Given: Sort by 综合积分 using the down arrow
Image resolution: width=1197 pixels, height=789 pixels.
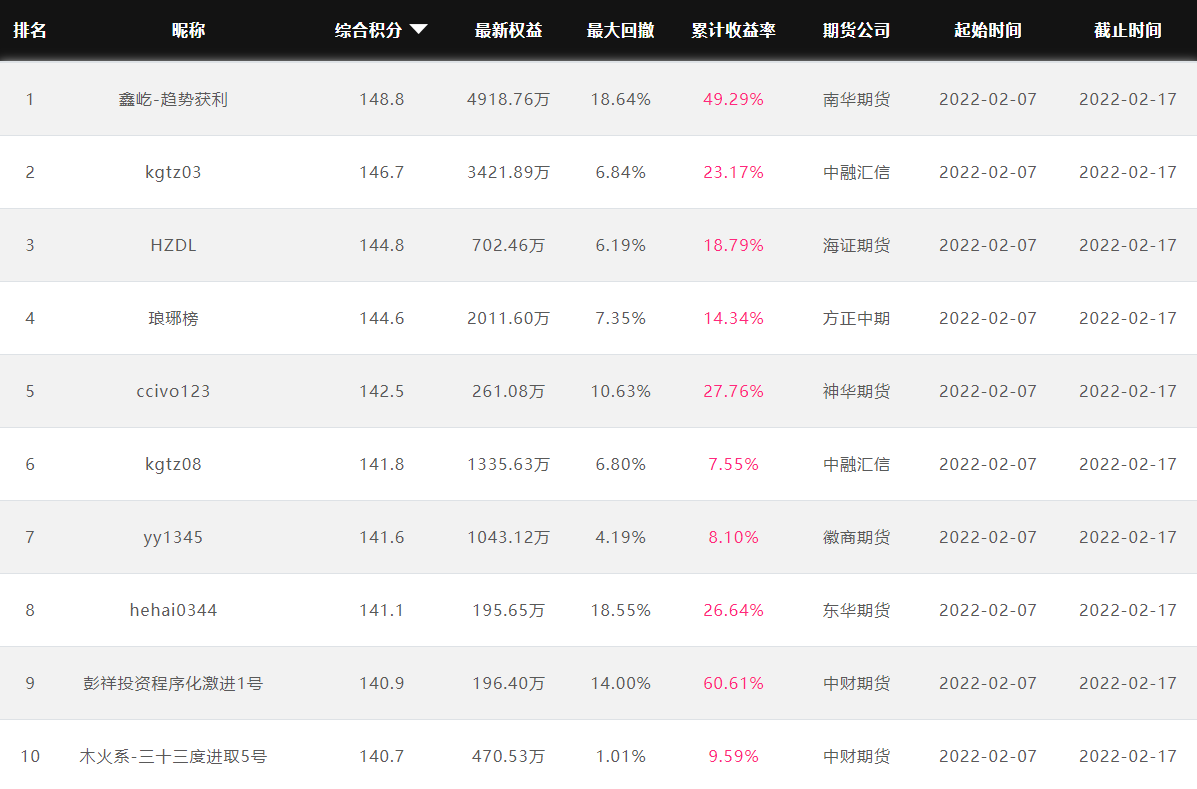Looking at the screenshot, I should (x=418, y=30).
